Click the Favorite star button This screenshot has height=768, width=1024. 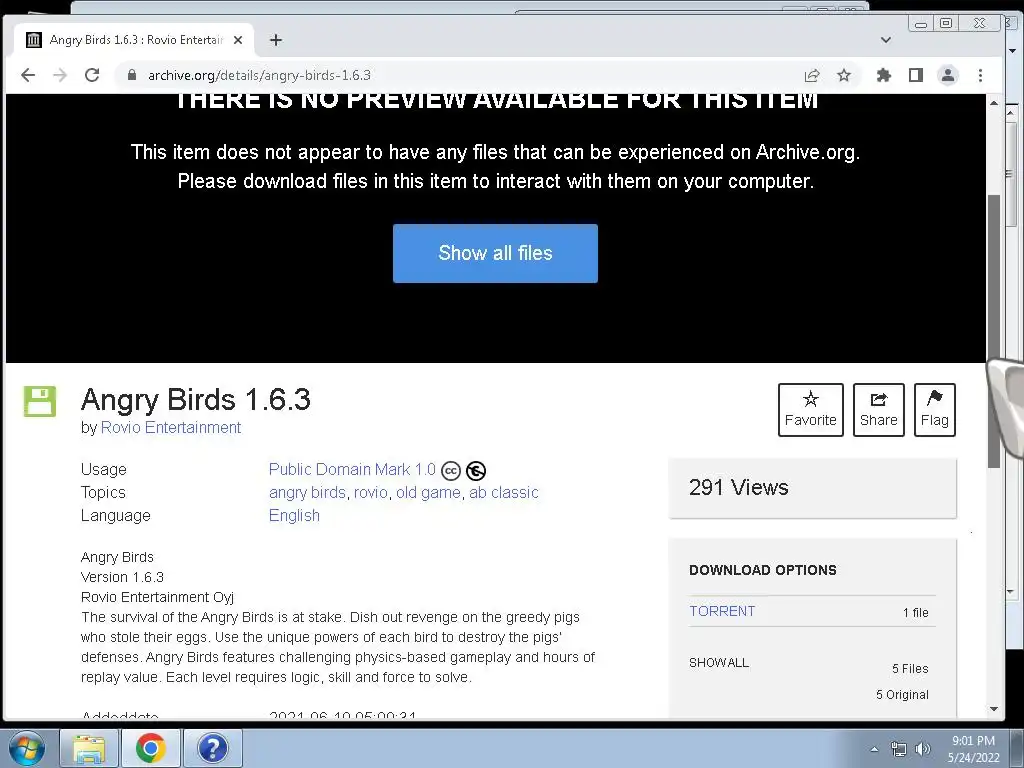pyautogui.click(x=810, y=409)
